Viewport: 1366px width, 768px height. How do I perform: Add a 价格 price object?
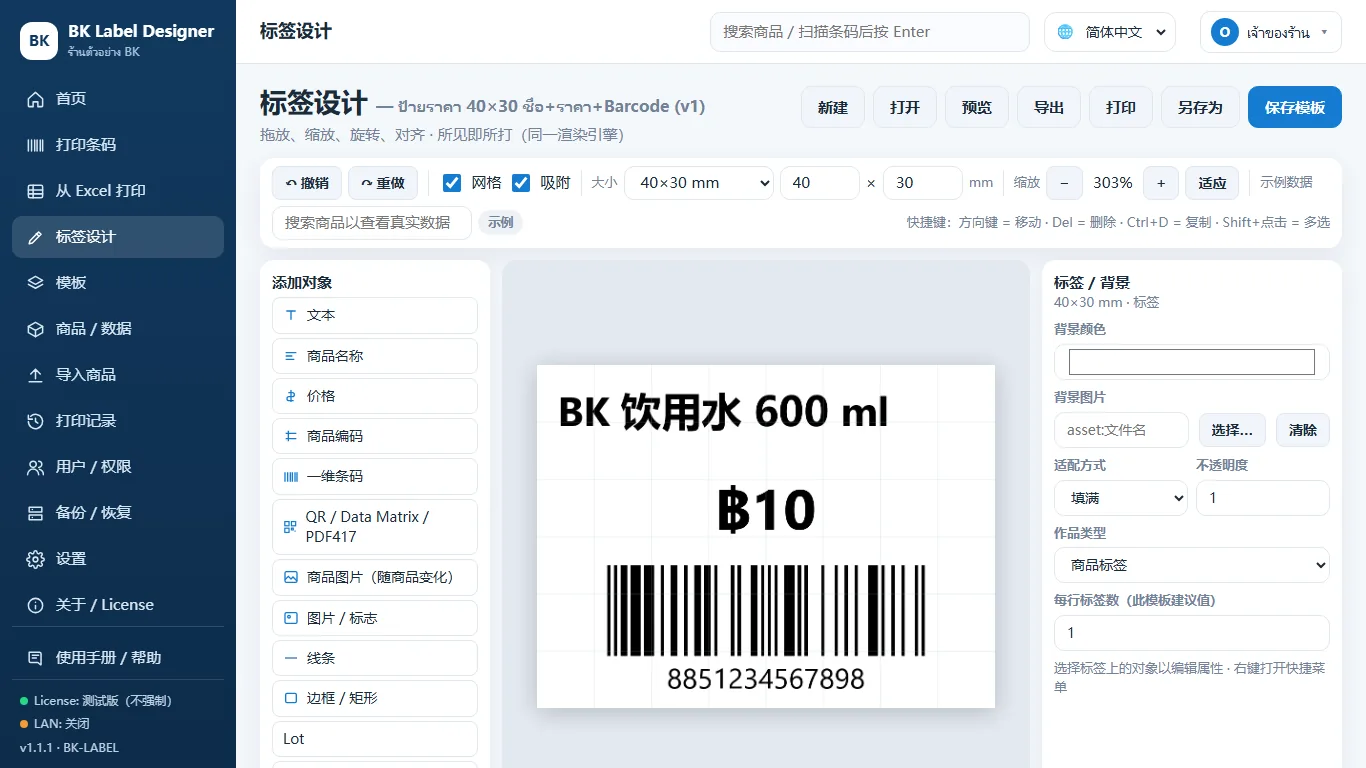[x=375, y=396]
